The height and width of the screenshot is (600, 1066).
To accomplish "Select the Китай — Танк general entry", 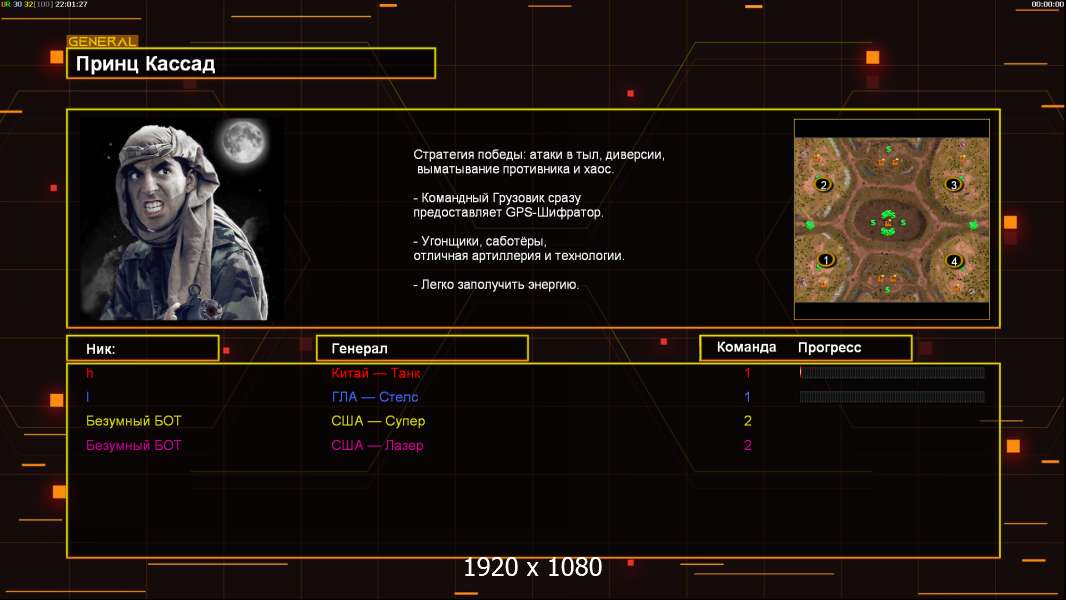I will pyautogui.click(x=376, y=373).
